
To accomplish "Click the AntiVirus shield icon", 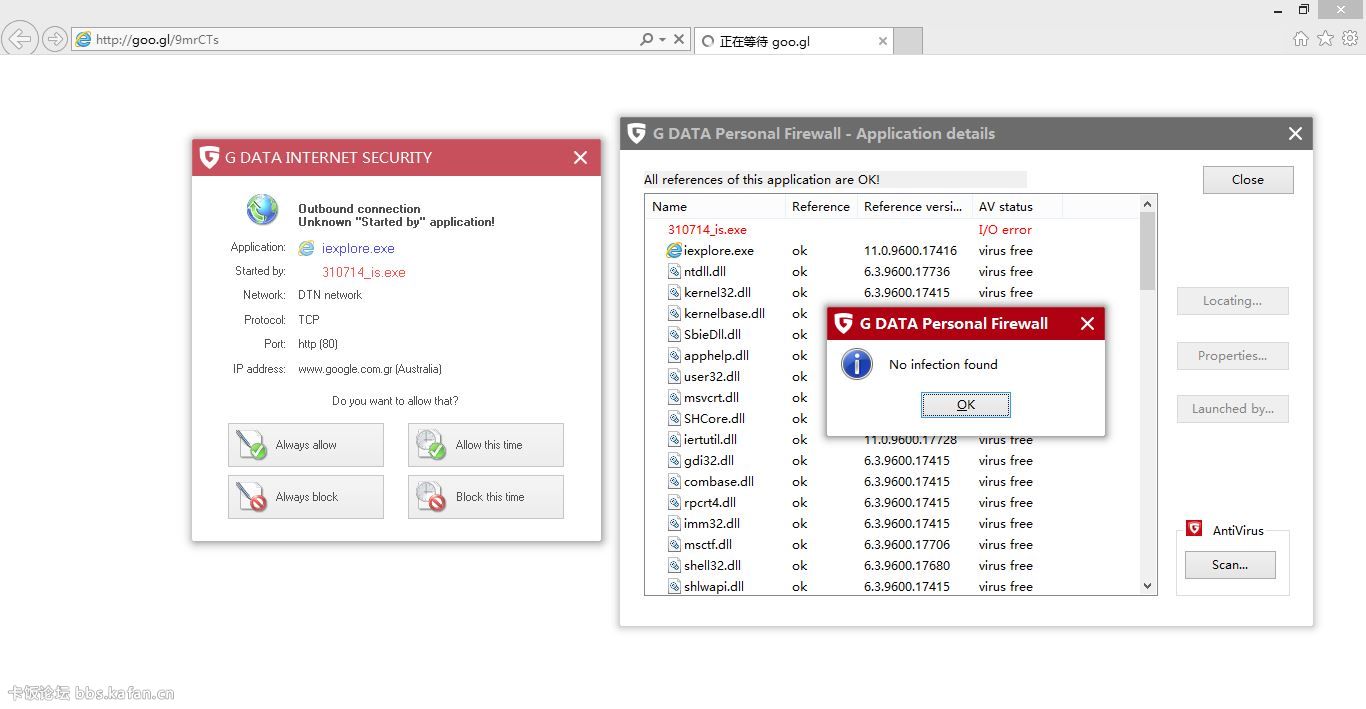I will [1194, 529].
